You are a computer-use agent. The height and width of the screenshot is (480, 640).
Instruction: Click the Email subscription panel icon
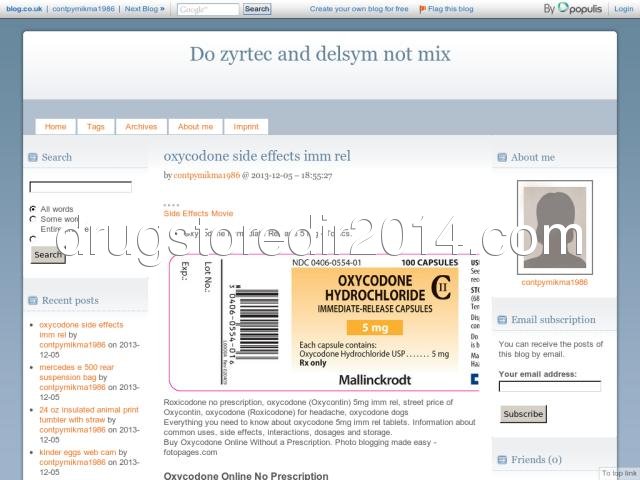click(502, 320)
